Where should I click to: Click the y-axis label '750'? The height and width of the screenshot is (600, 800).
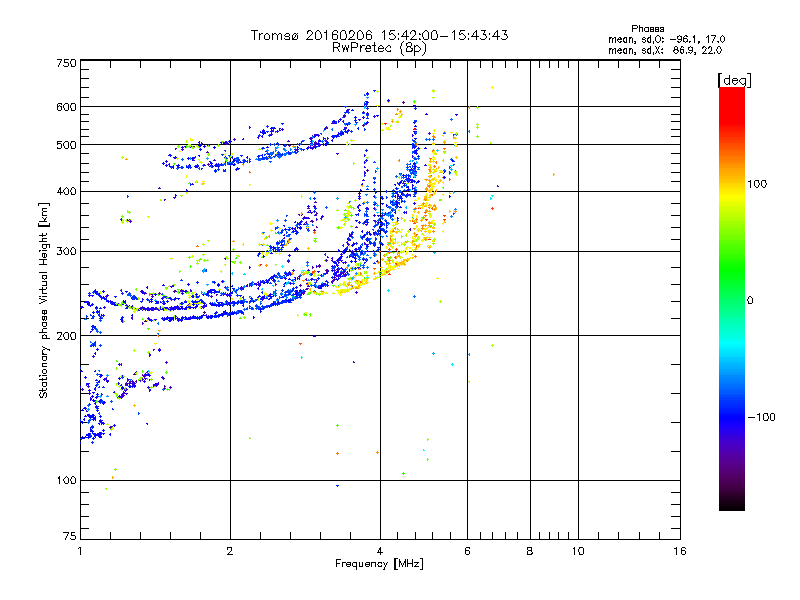[66, 63]
